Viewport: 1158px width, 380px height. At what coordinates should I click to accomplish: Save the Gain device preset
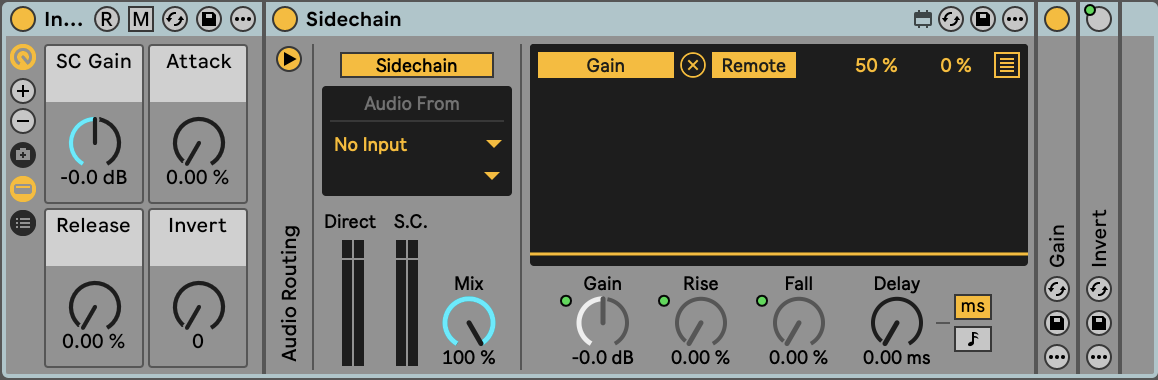[x=1057, y=322]
